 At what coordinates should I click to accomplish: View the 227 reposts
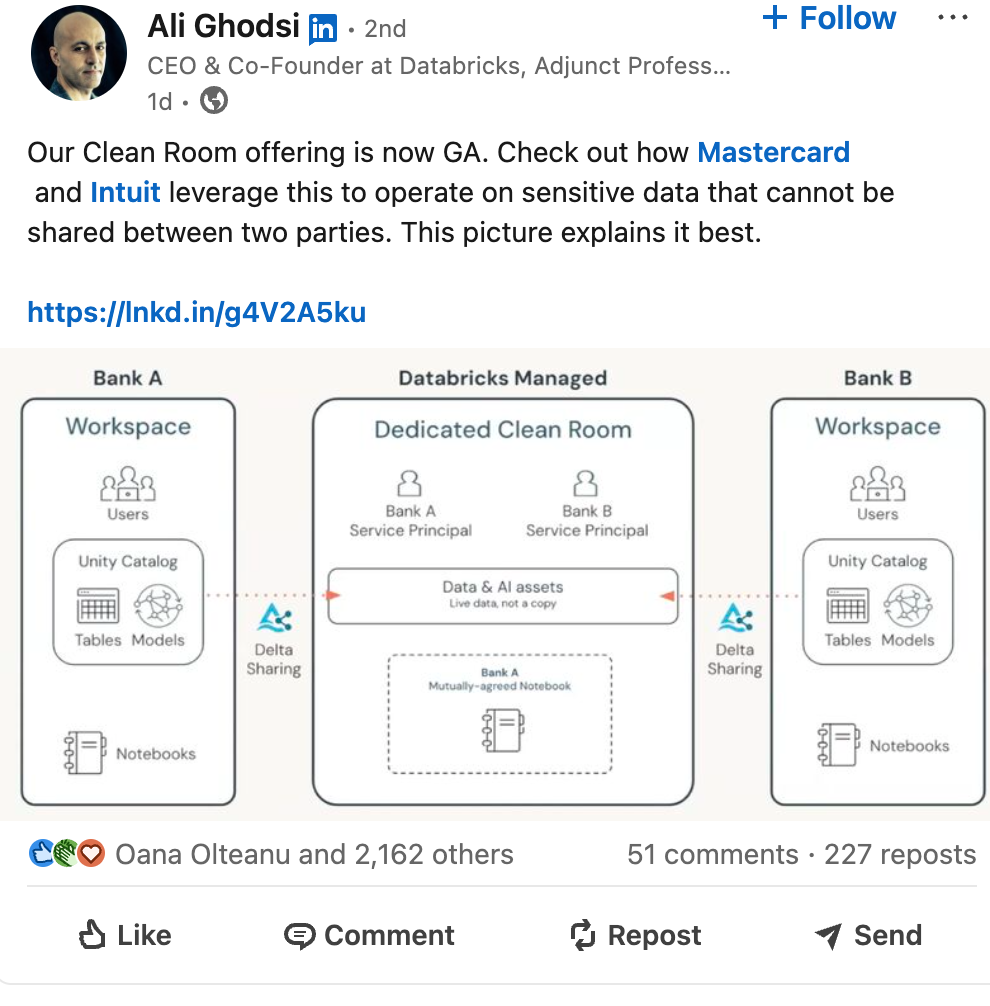pos(899,854)
